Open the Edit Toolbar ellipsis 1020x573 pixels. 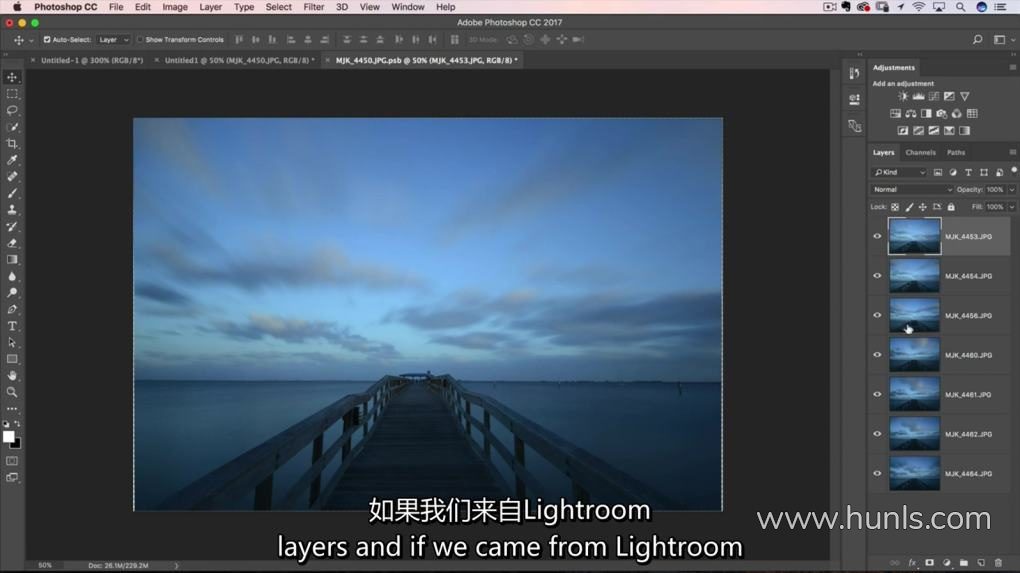pos(12,409)
